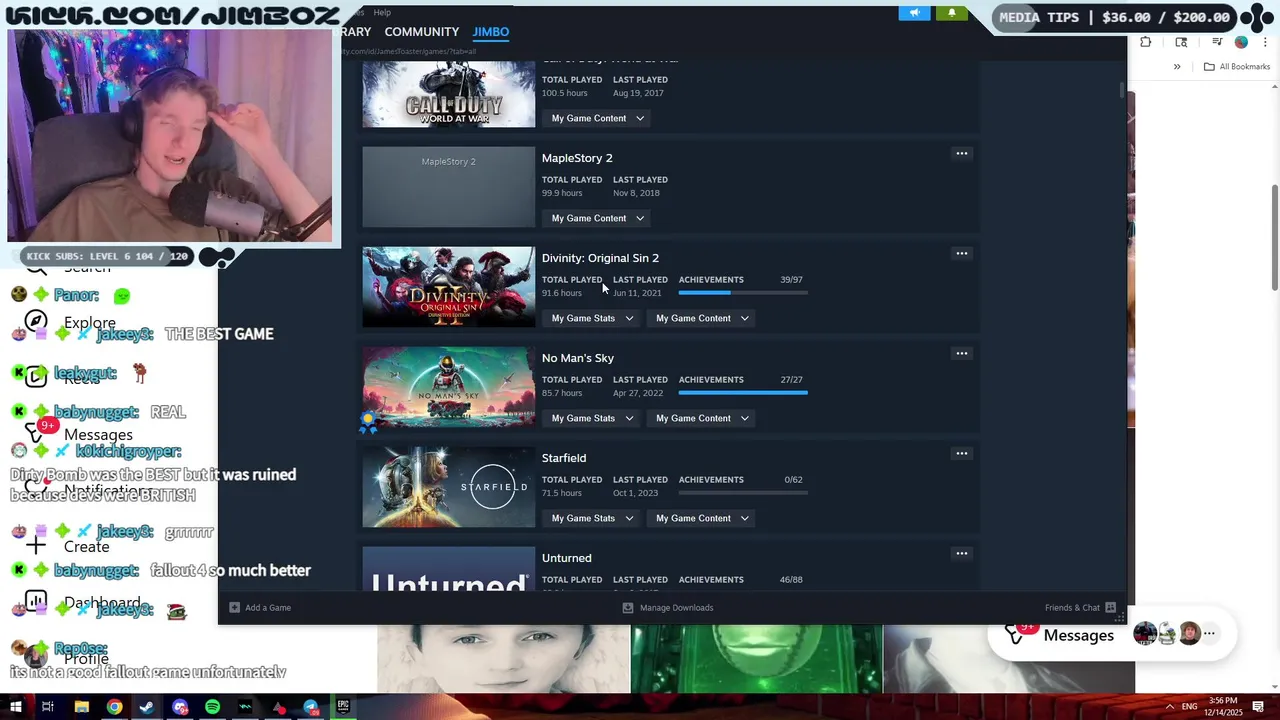
Task: Open the MapleStory 2 three-dot options
Action: (961, 154)
